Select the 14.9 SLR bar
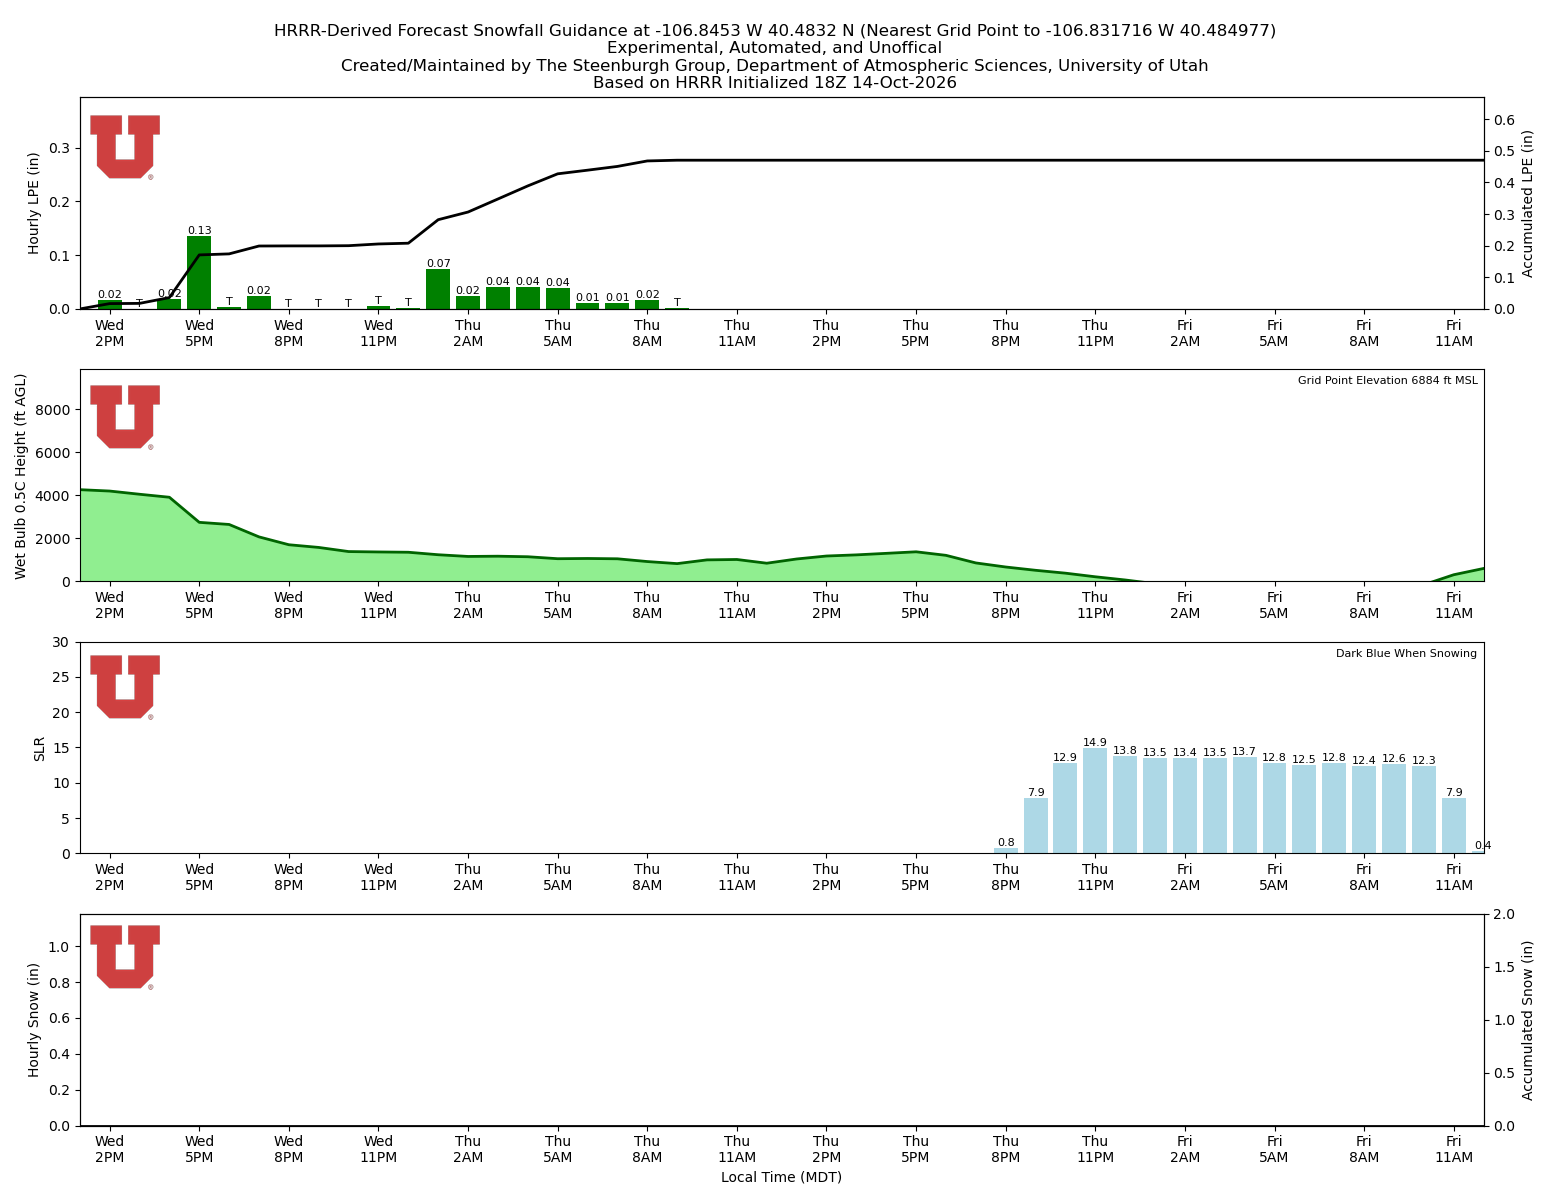 click(x=1095, y=801)
